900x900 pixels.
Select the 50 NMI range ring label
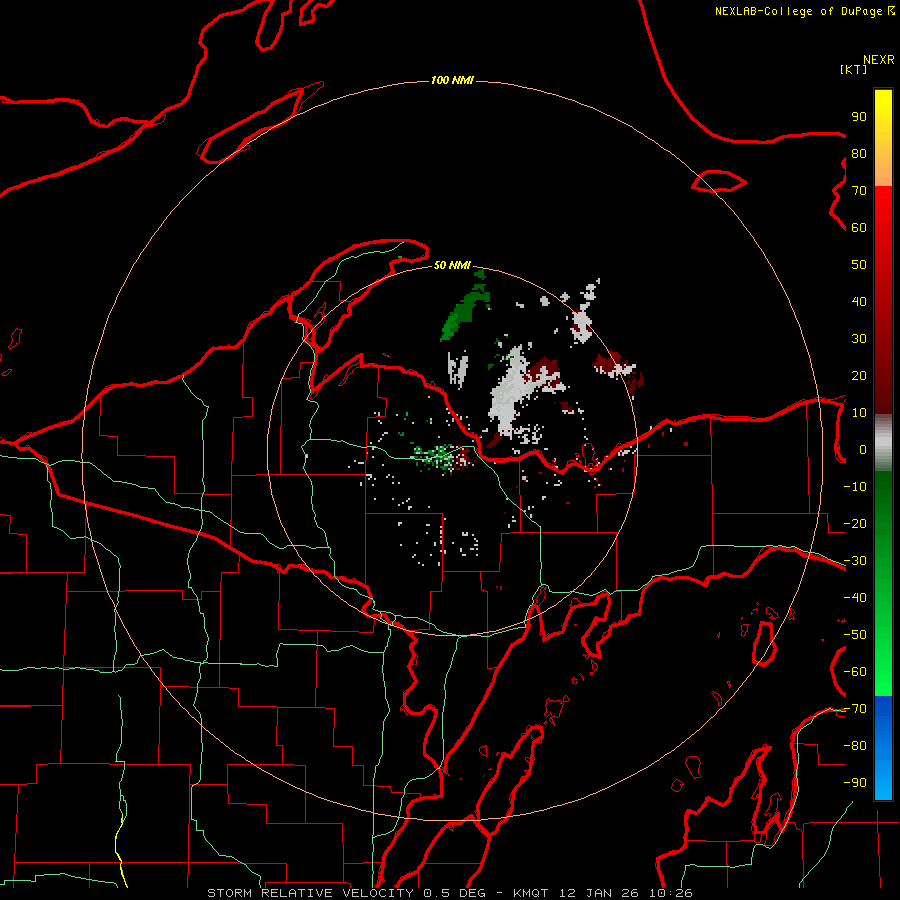click(452, 265)
